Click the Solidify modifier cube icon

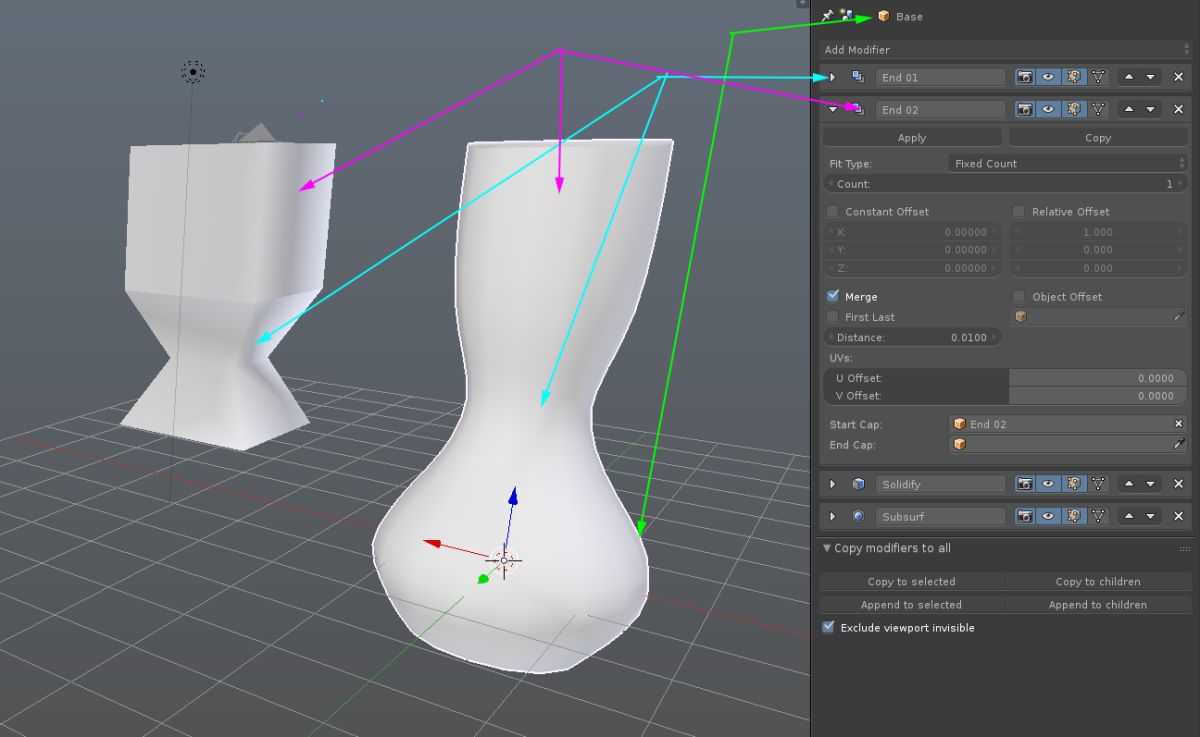click(858, 484)
